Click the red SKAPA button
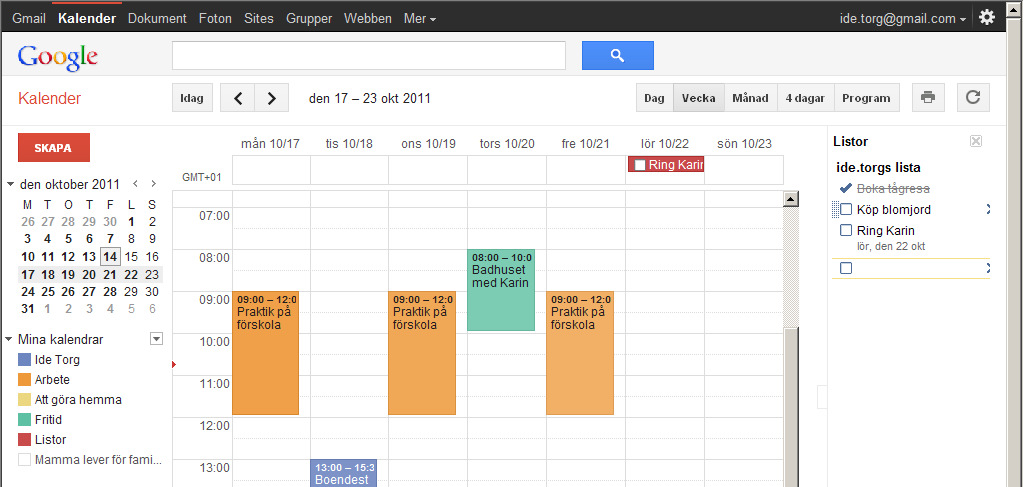 click(54, 147)
